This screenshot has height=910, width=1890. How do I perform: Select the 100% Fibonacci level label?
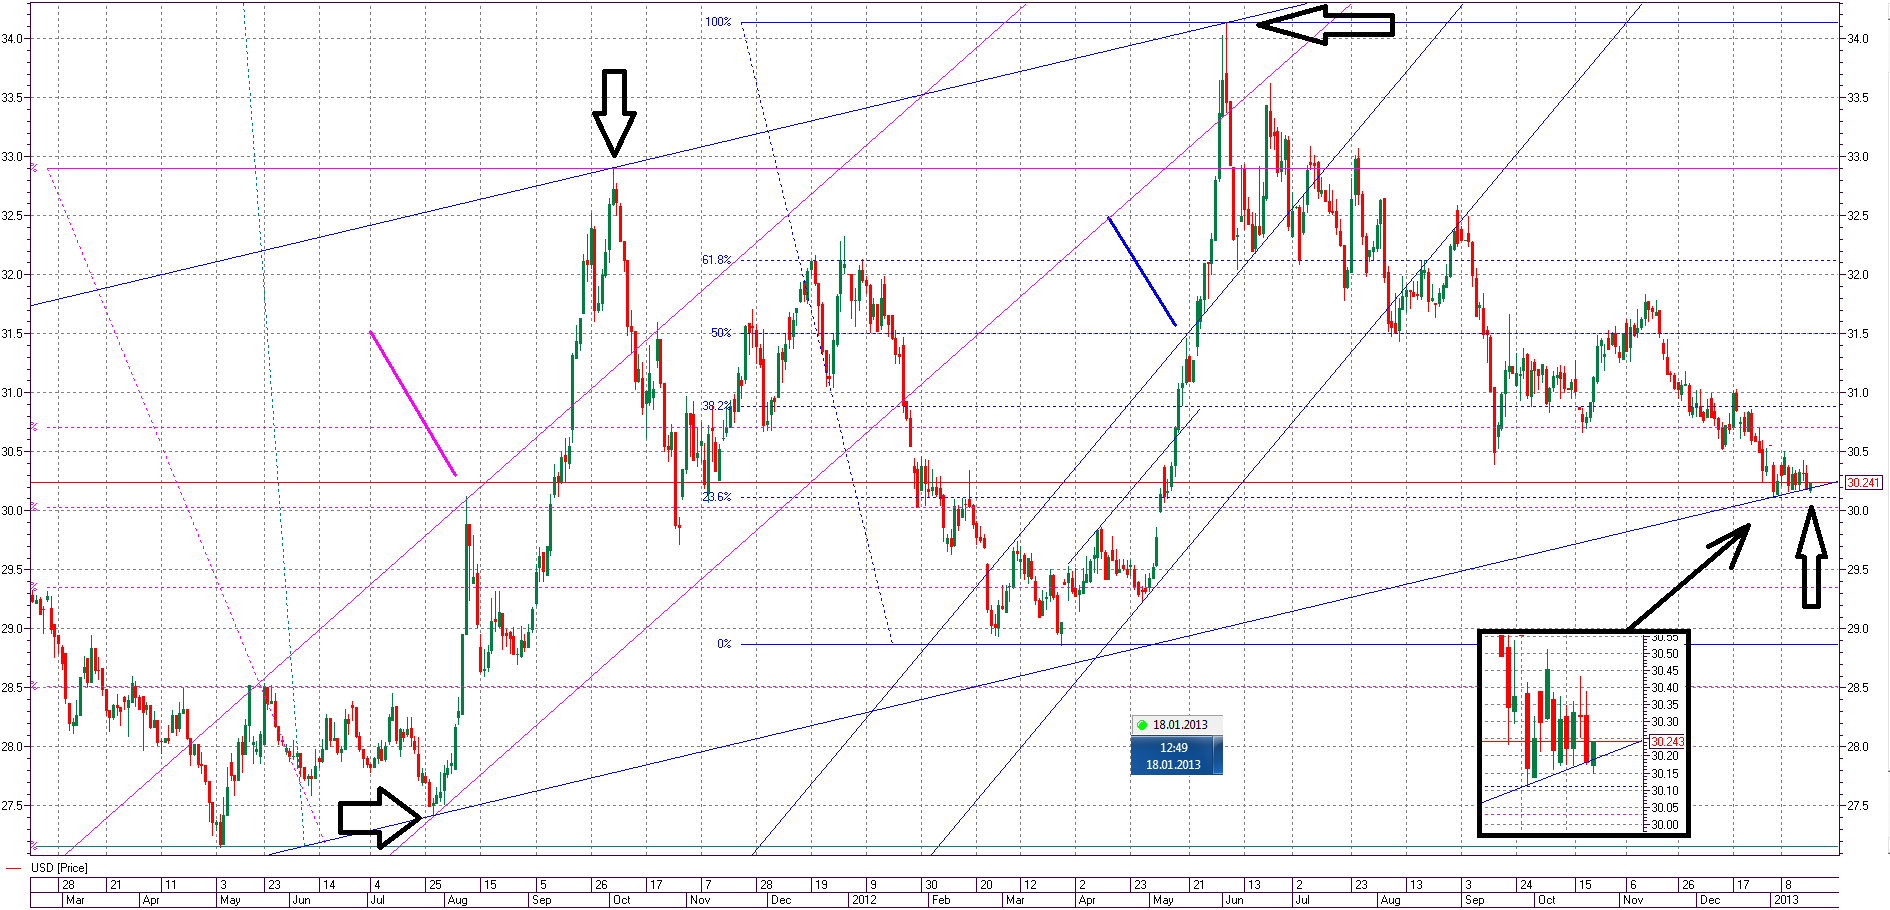pos(718,22)
